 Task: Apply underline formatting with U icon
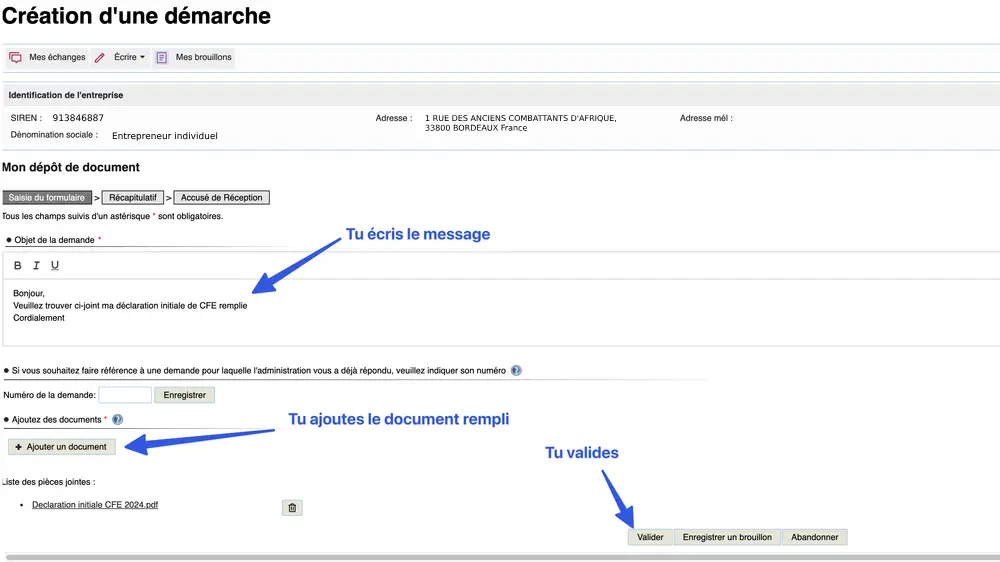[55, 265]
